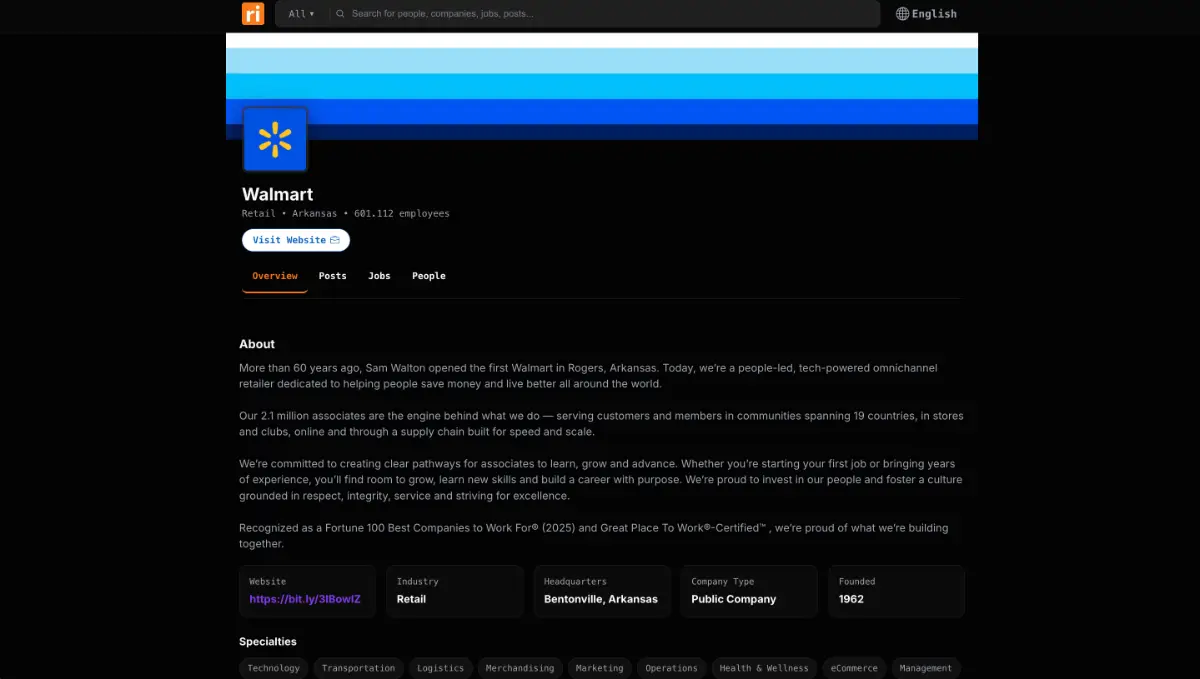Go to the People tab
Image resolution: width=1200 pixels, height=679 pixels.
(428, 276)
